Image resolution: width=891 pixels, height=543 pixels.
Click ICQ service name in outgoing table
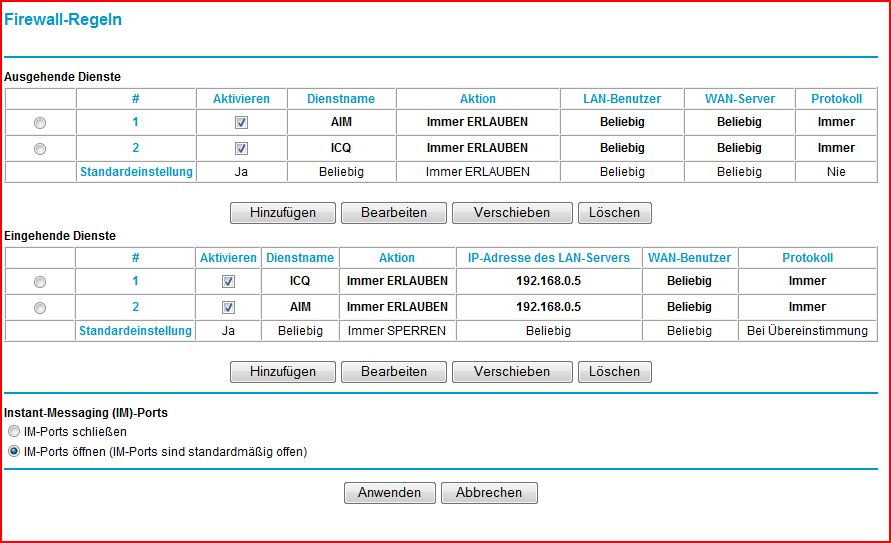pyautogui.click(x=341, y=148)
